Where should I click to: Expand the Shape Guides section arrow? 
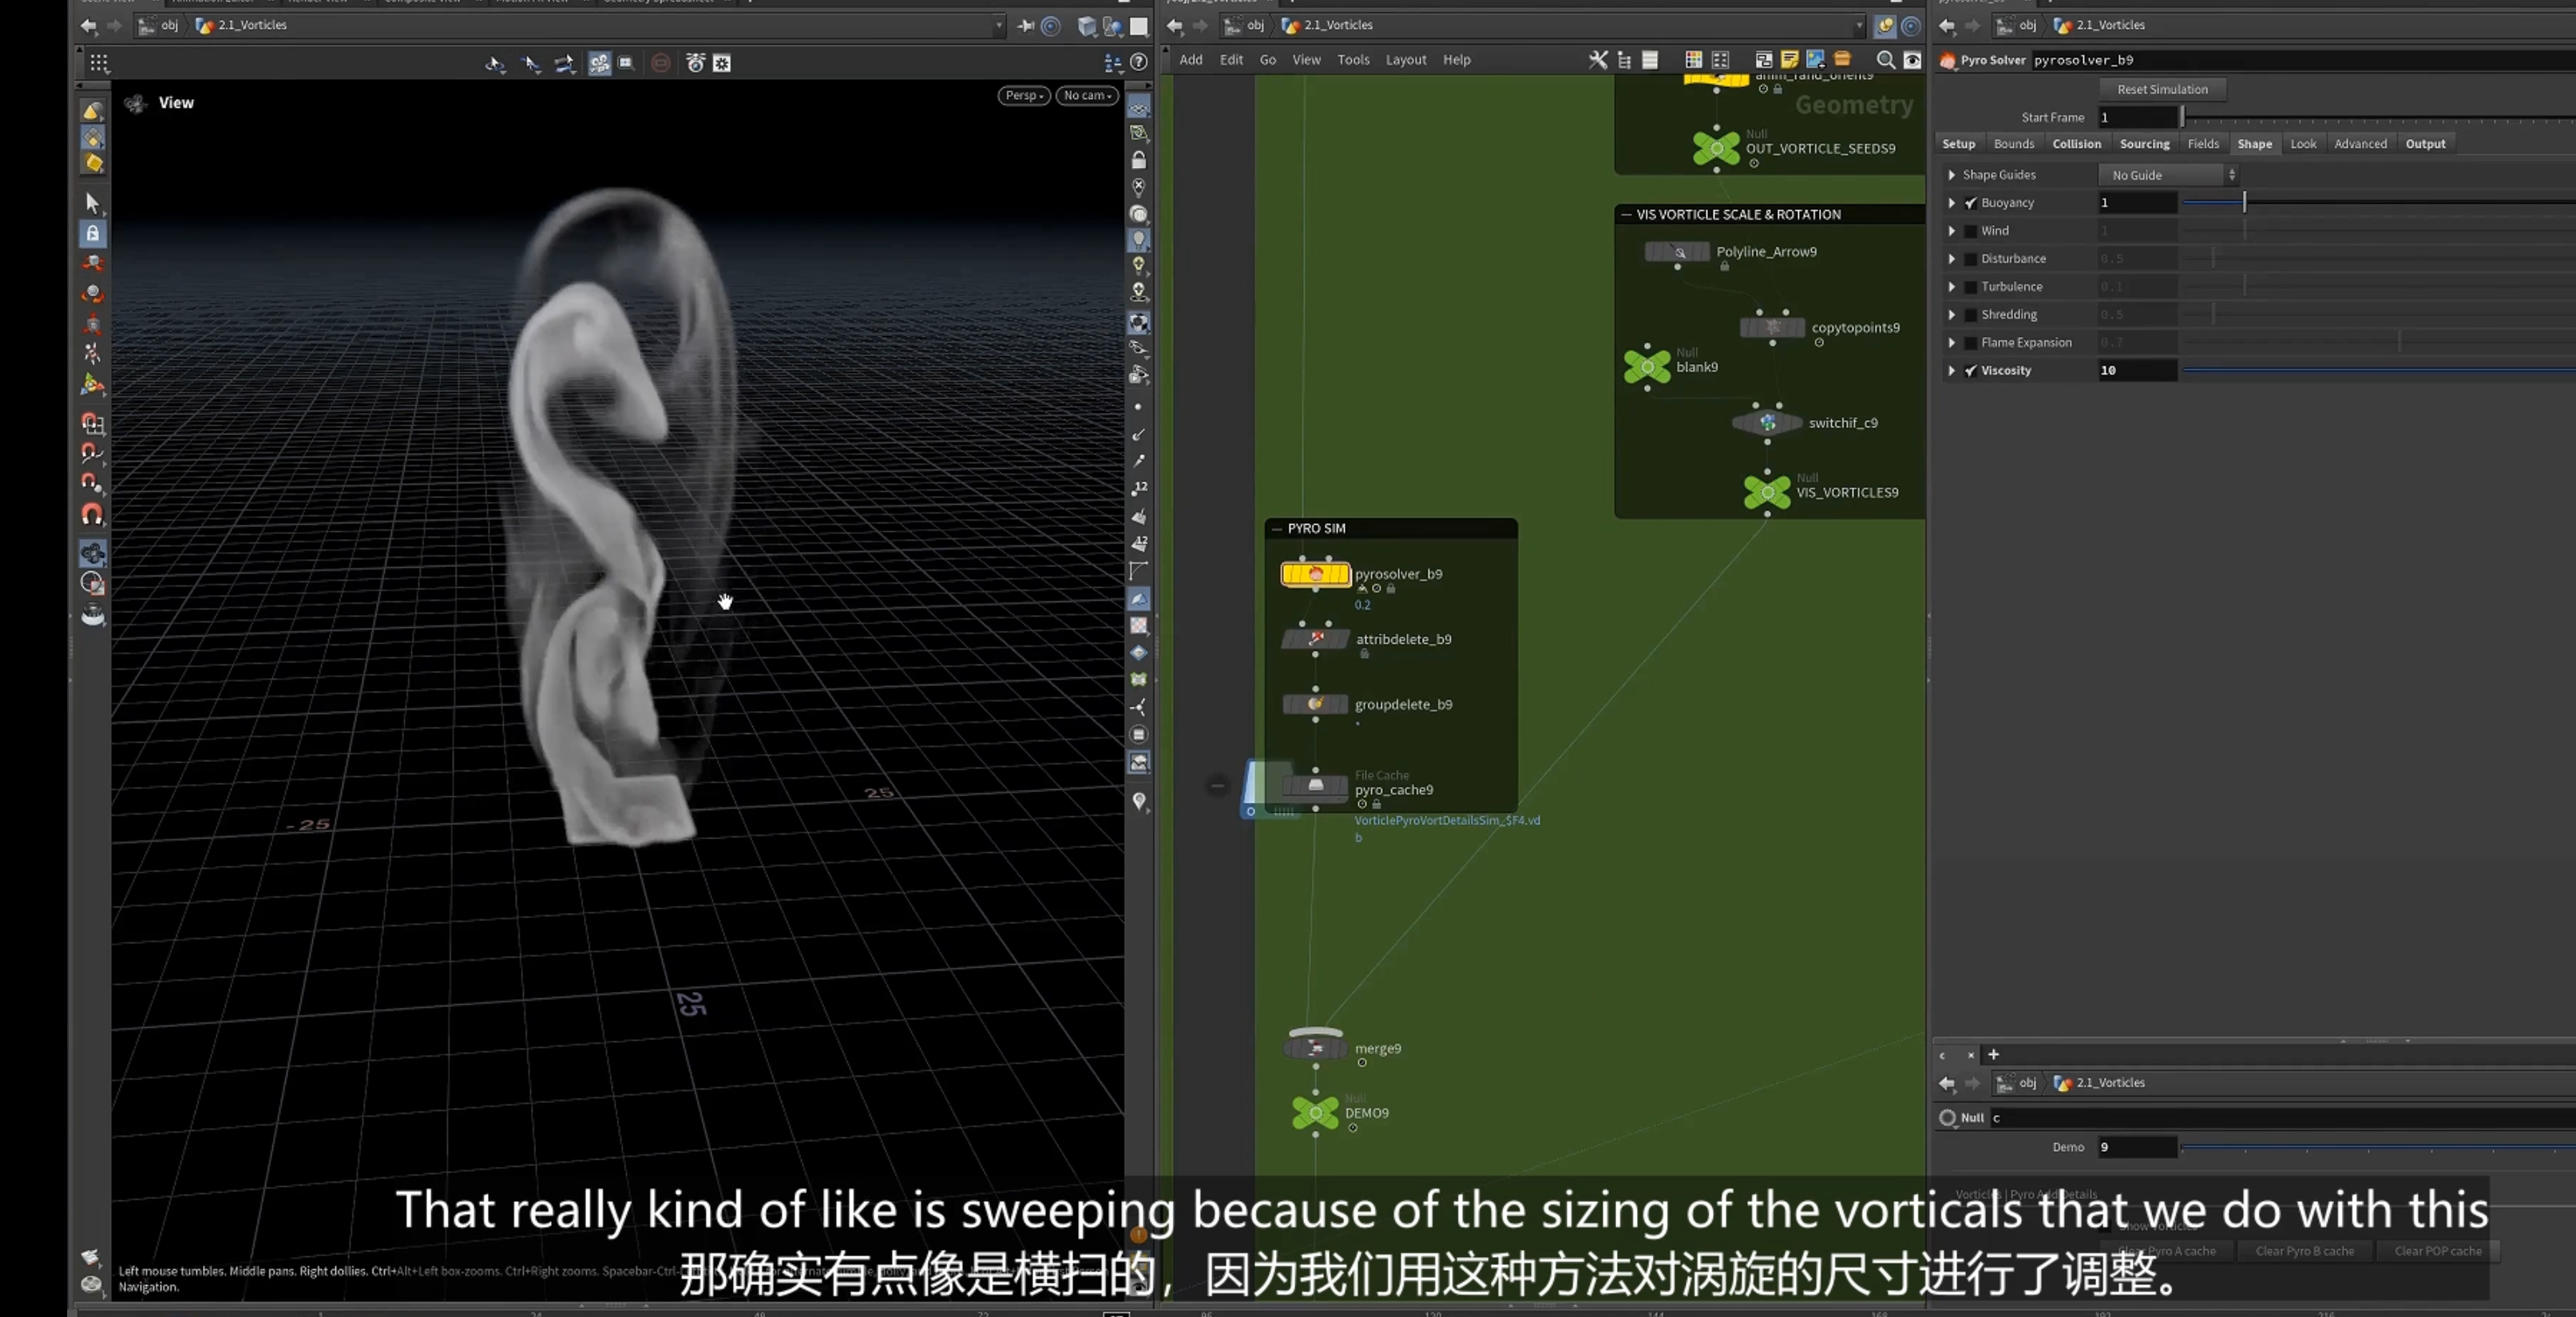pos(1951,175)
